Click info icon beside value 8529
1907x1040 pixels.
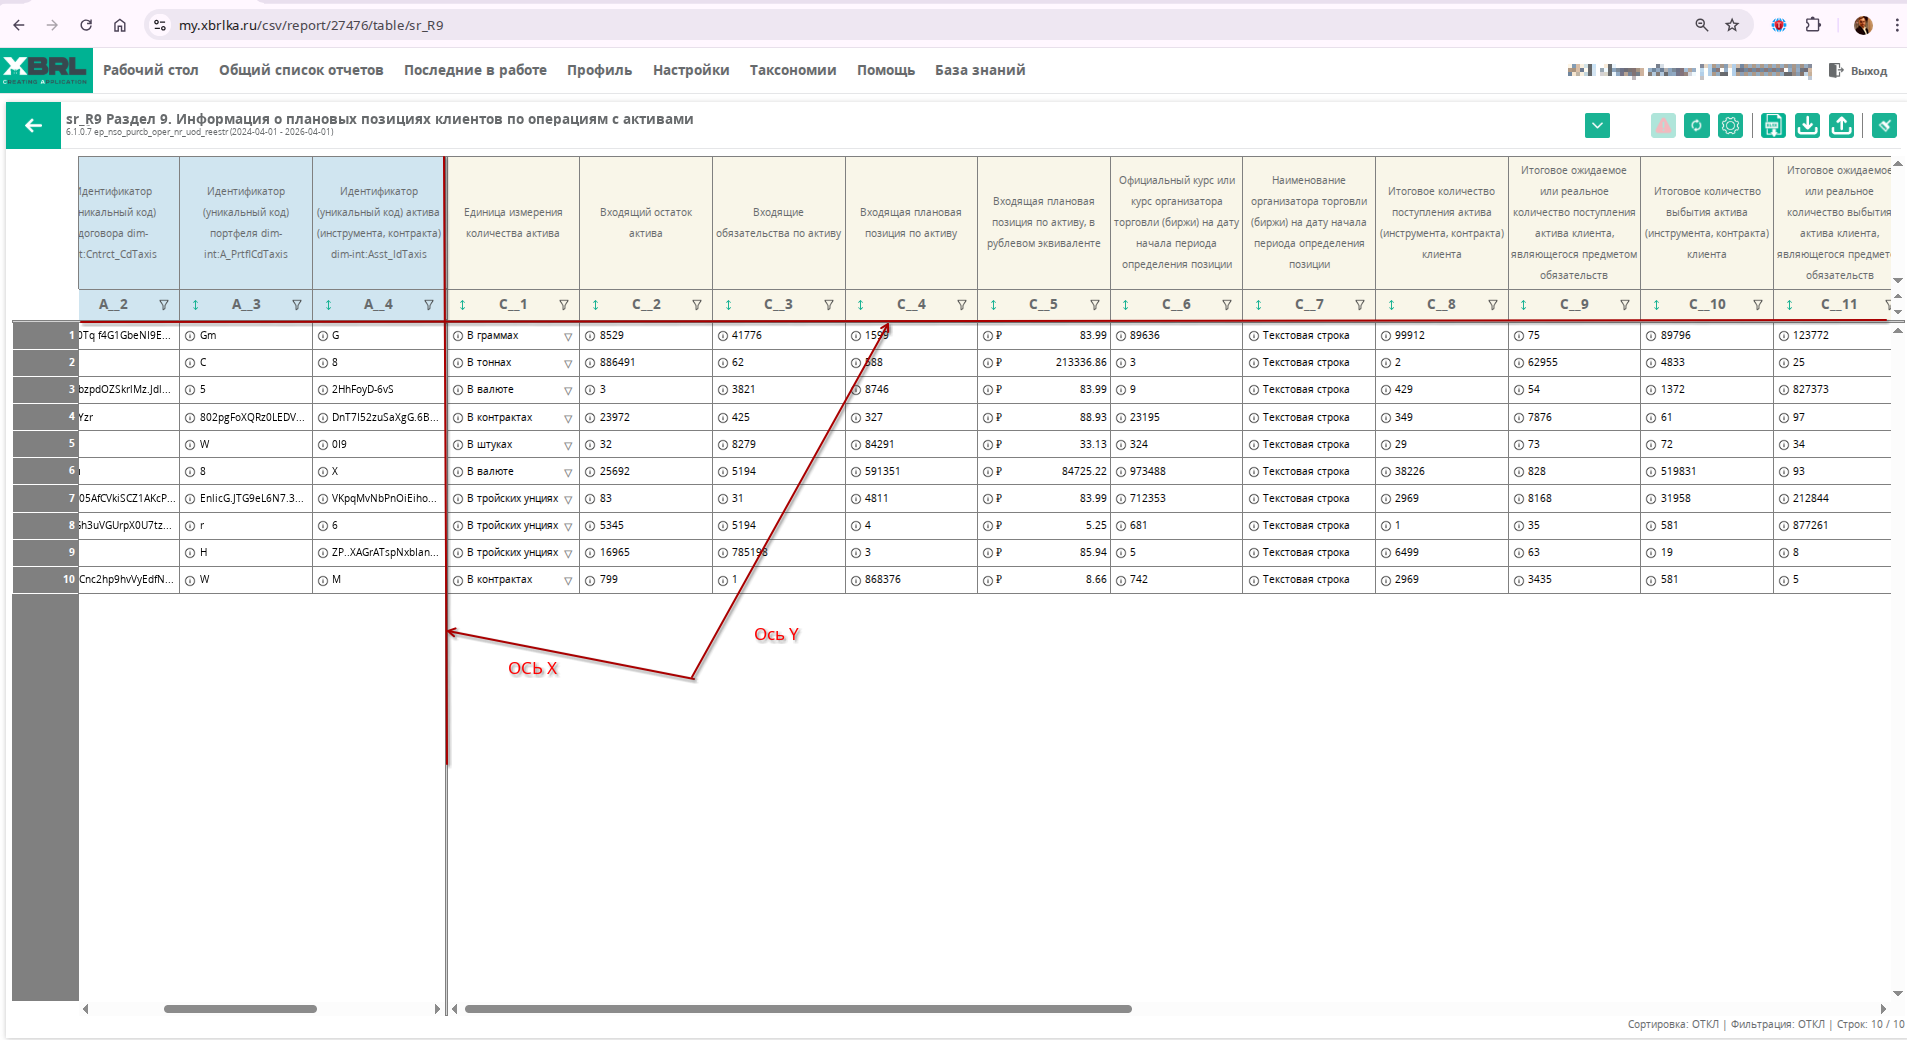pyautogui.click(x=591, y=336)
